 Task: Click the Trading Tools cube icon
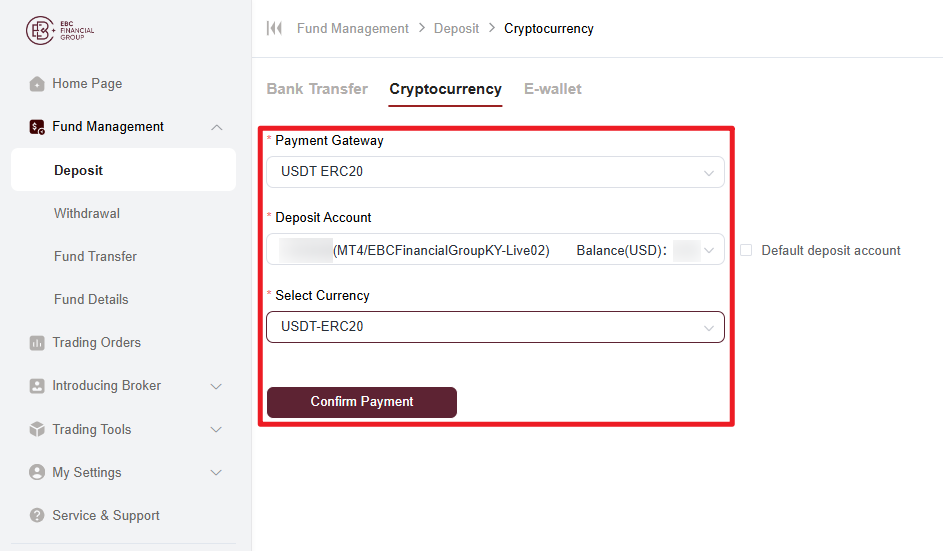point(37,429)
